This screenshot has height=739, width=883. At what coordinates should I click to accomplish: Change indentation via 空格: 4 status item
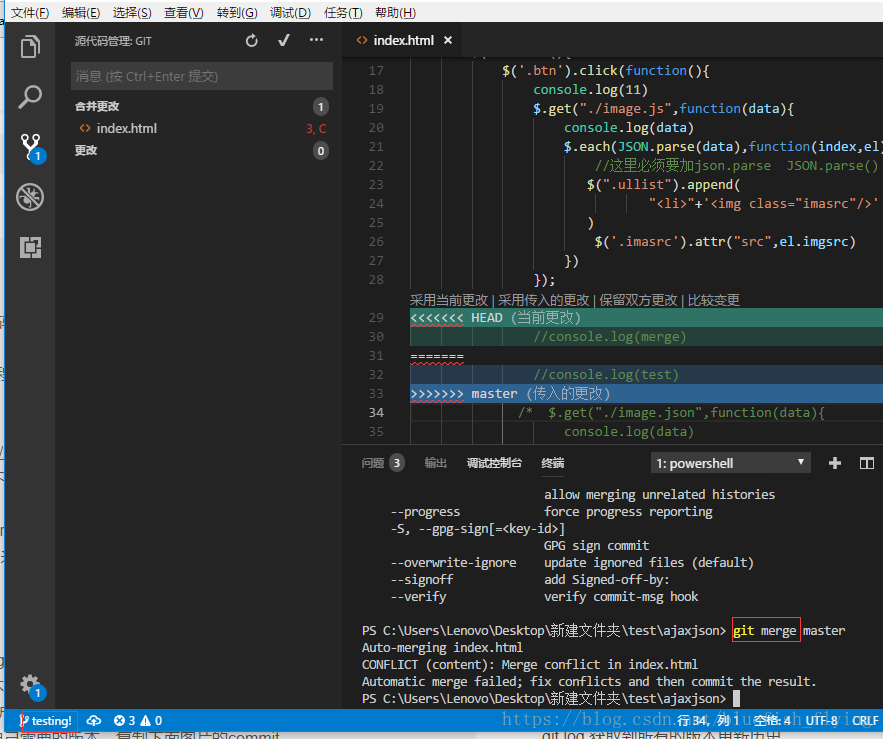pyautogui.click(x=772, y=720)
